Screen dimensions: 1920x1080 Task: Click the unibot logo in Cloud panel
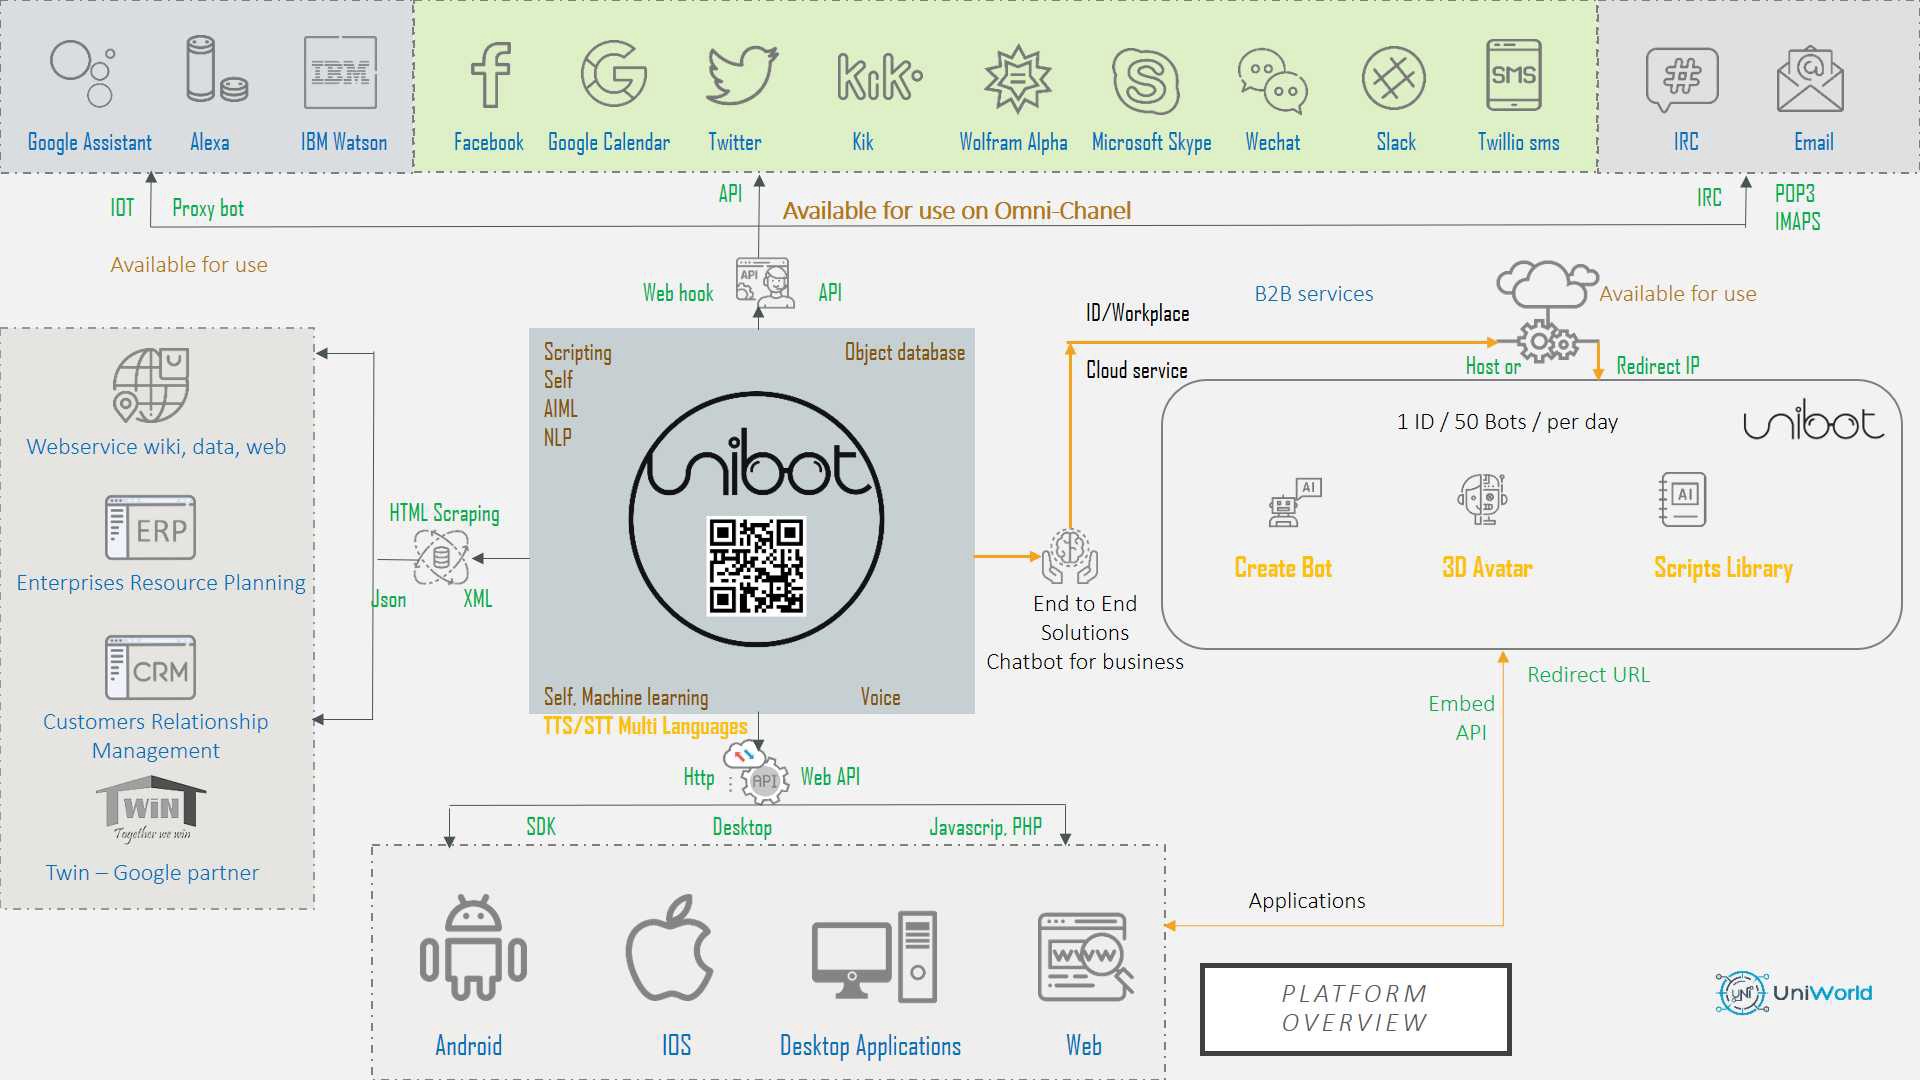pyautogui.click(x=1813, y=420)
